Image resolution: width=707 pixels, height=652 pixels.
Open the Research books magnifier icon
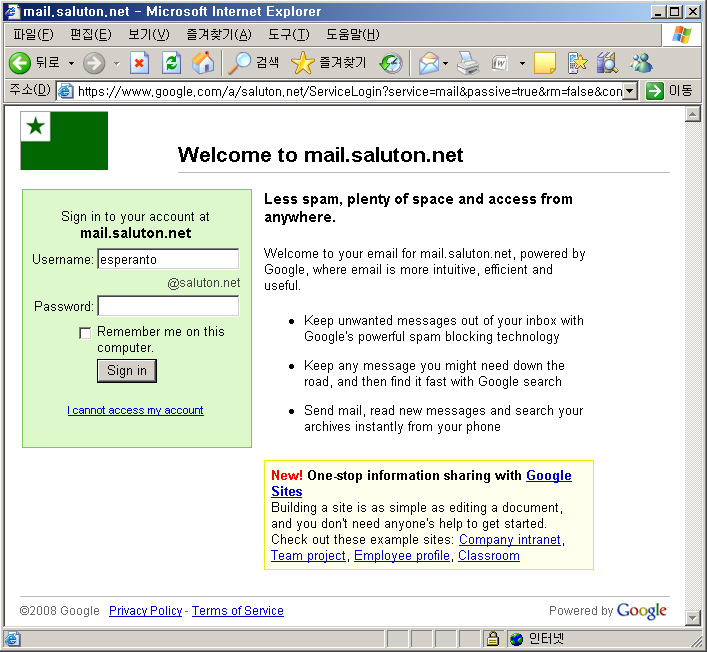[x=607, y=63]
